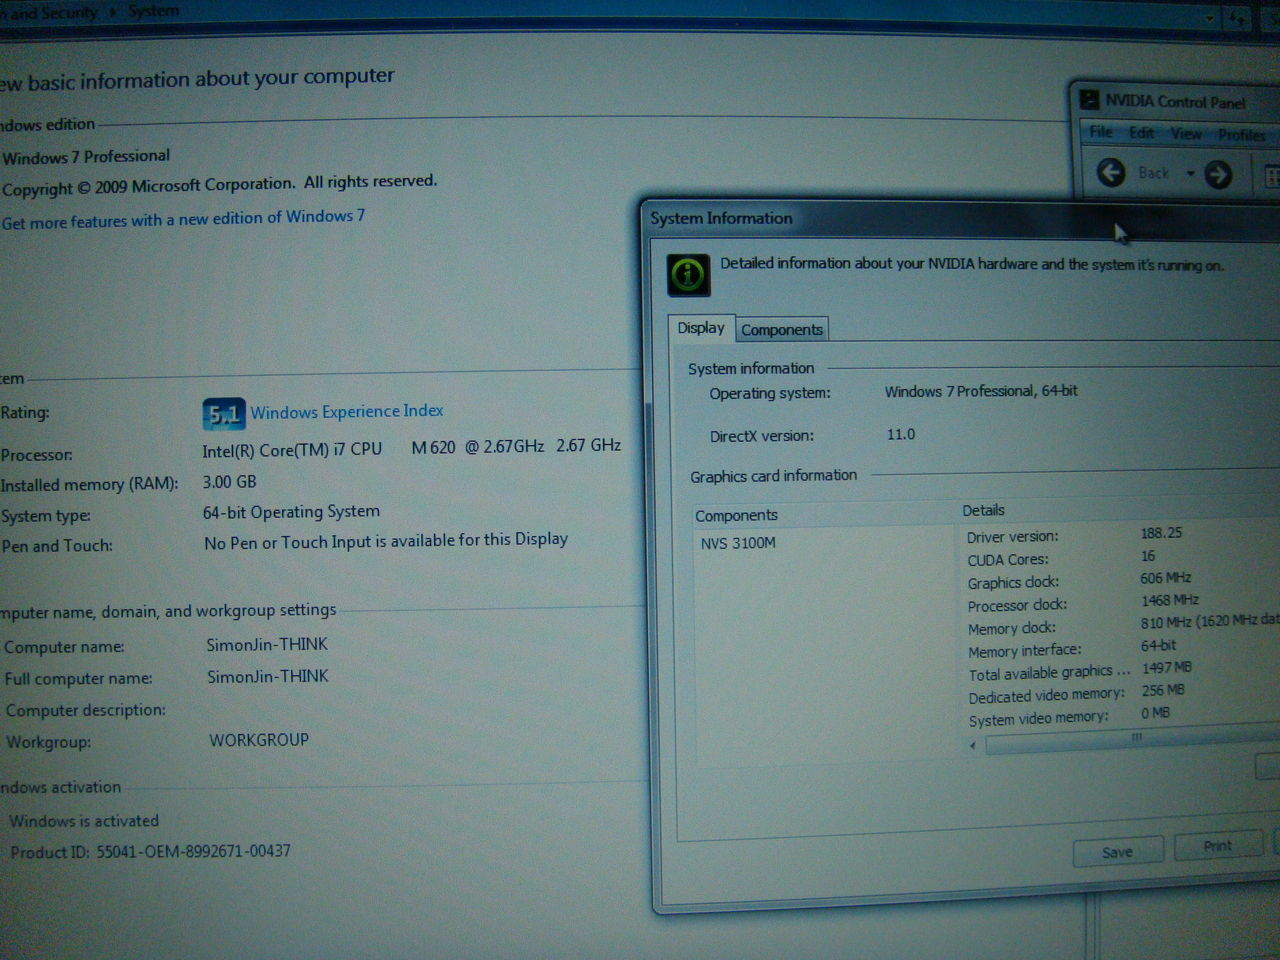The image size is (1280, 960).
Task: Click the Print button in System Information
Action: 1218,846
